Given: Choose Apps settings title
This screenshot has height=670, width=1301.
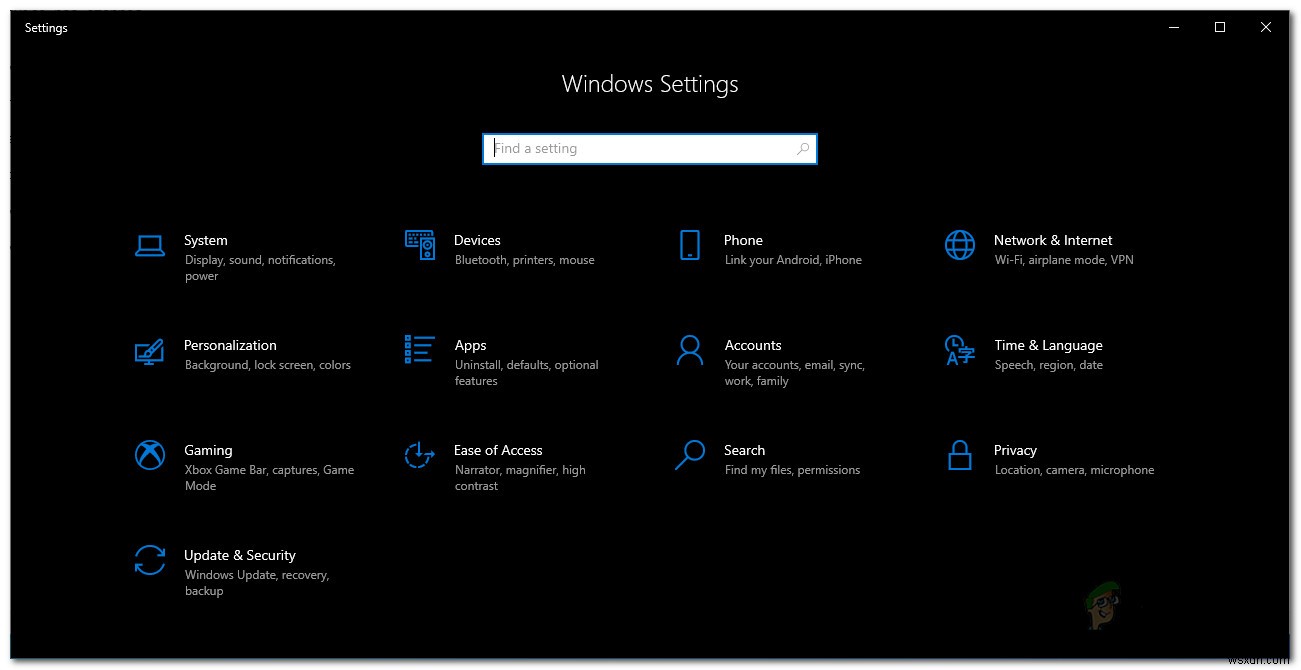Looking at the screenshot, I should click(x=470, y=346).
